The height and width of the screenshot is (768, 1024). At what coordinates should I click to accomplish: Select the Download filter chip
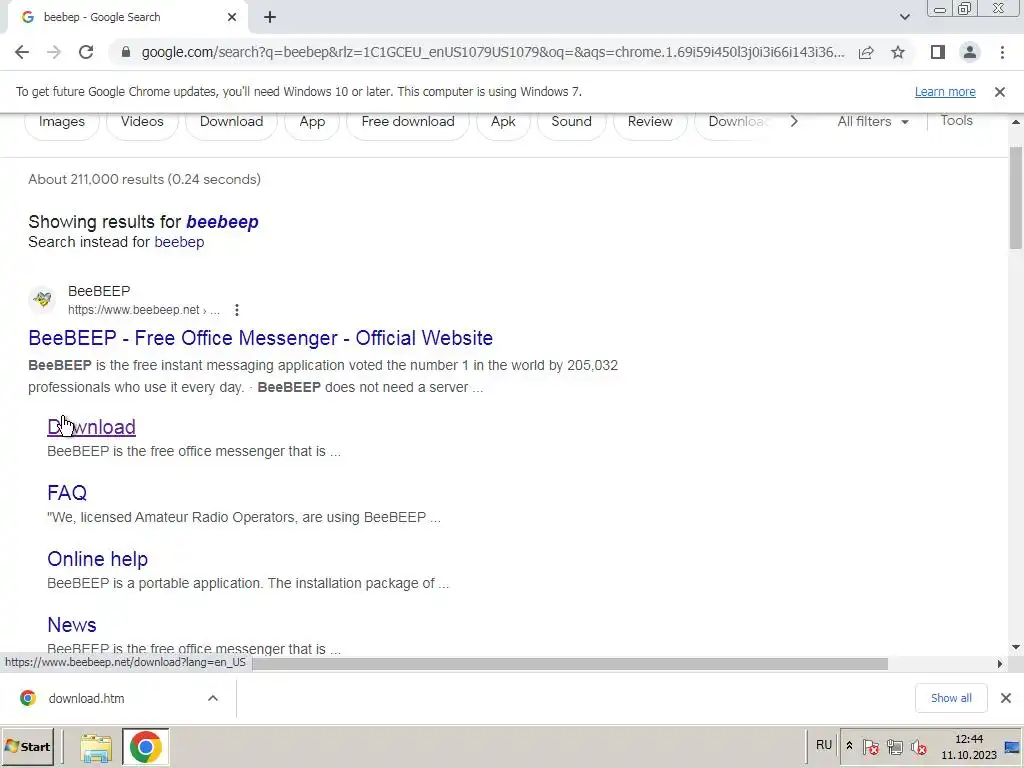click(231, 122)
